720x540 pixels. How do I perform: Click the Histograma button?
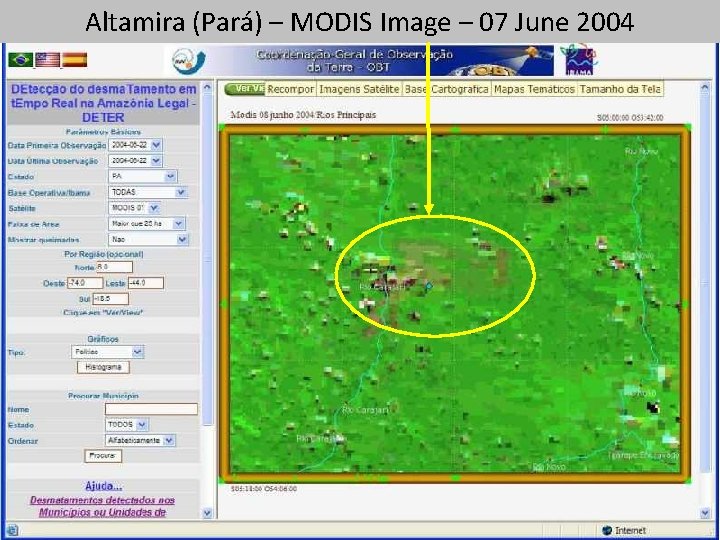103,367
